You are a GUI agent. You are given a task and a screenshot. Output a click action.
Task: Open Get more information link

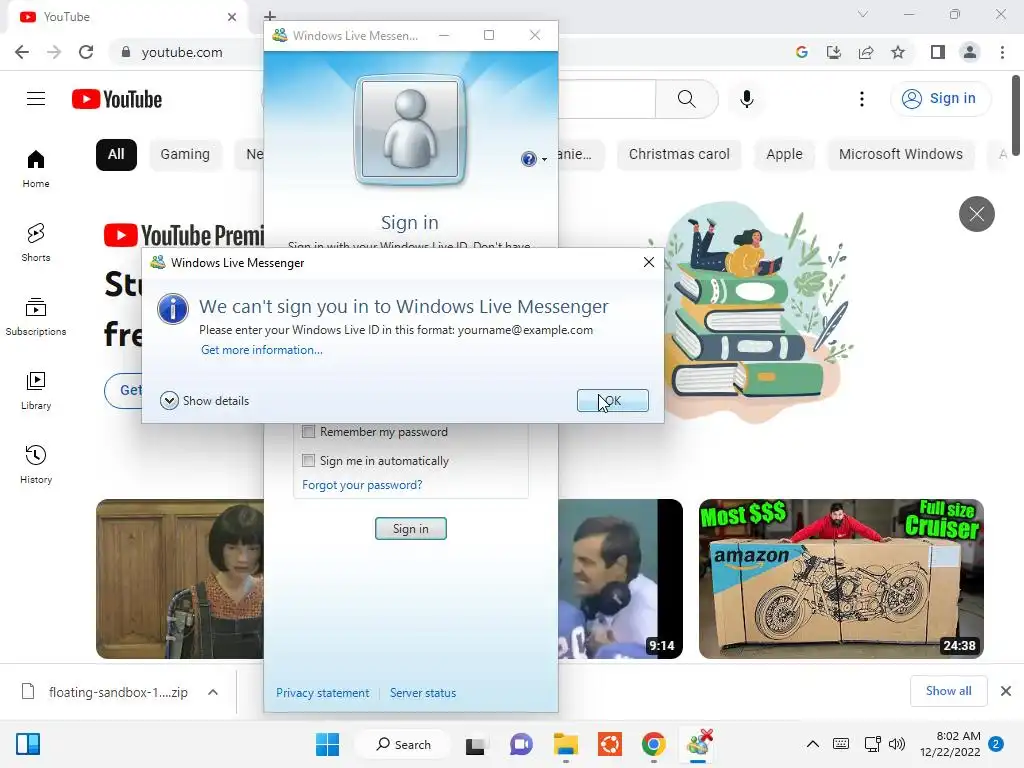[x=262, y=350]
